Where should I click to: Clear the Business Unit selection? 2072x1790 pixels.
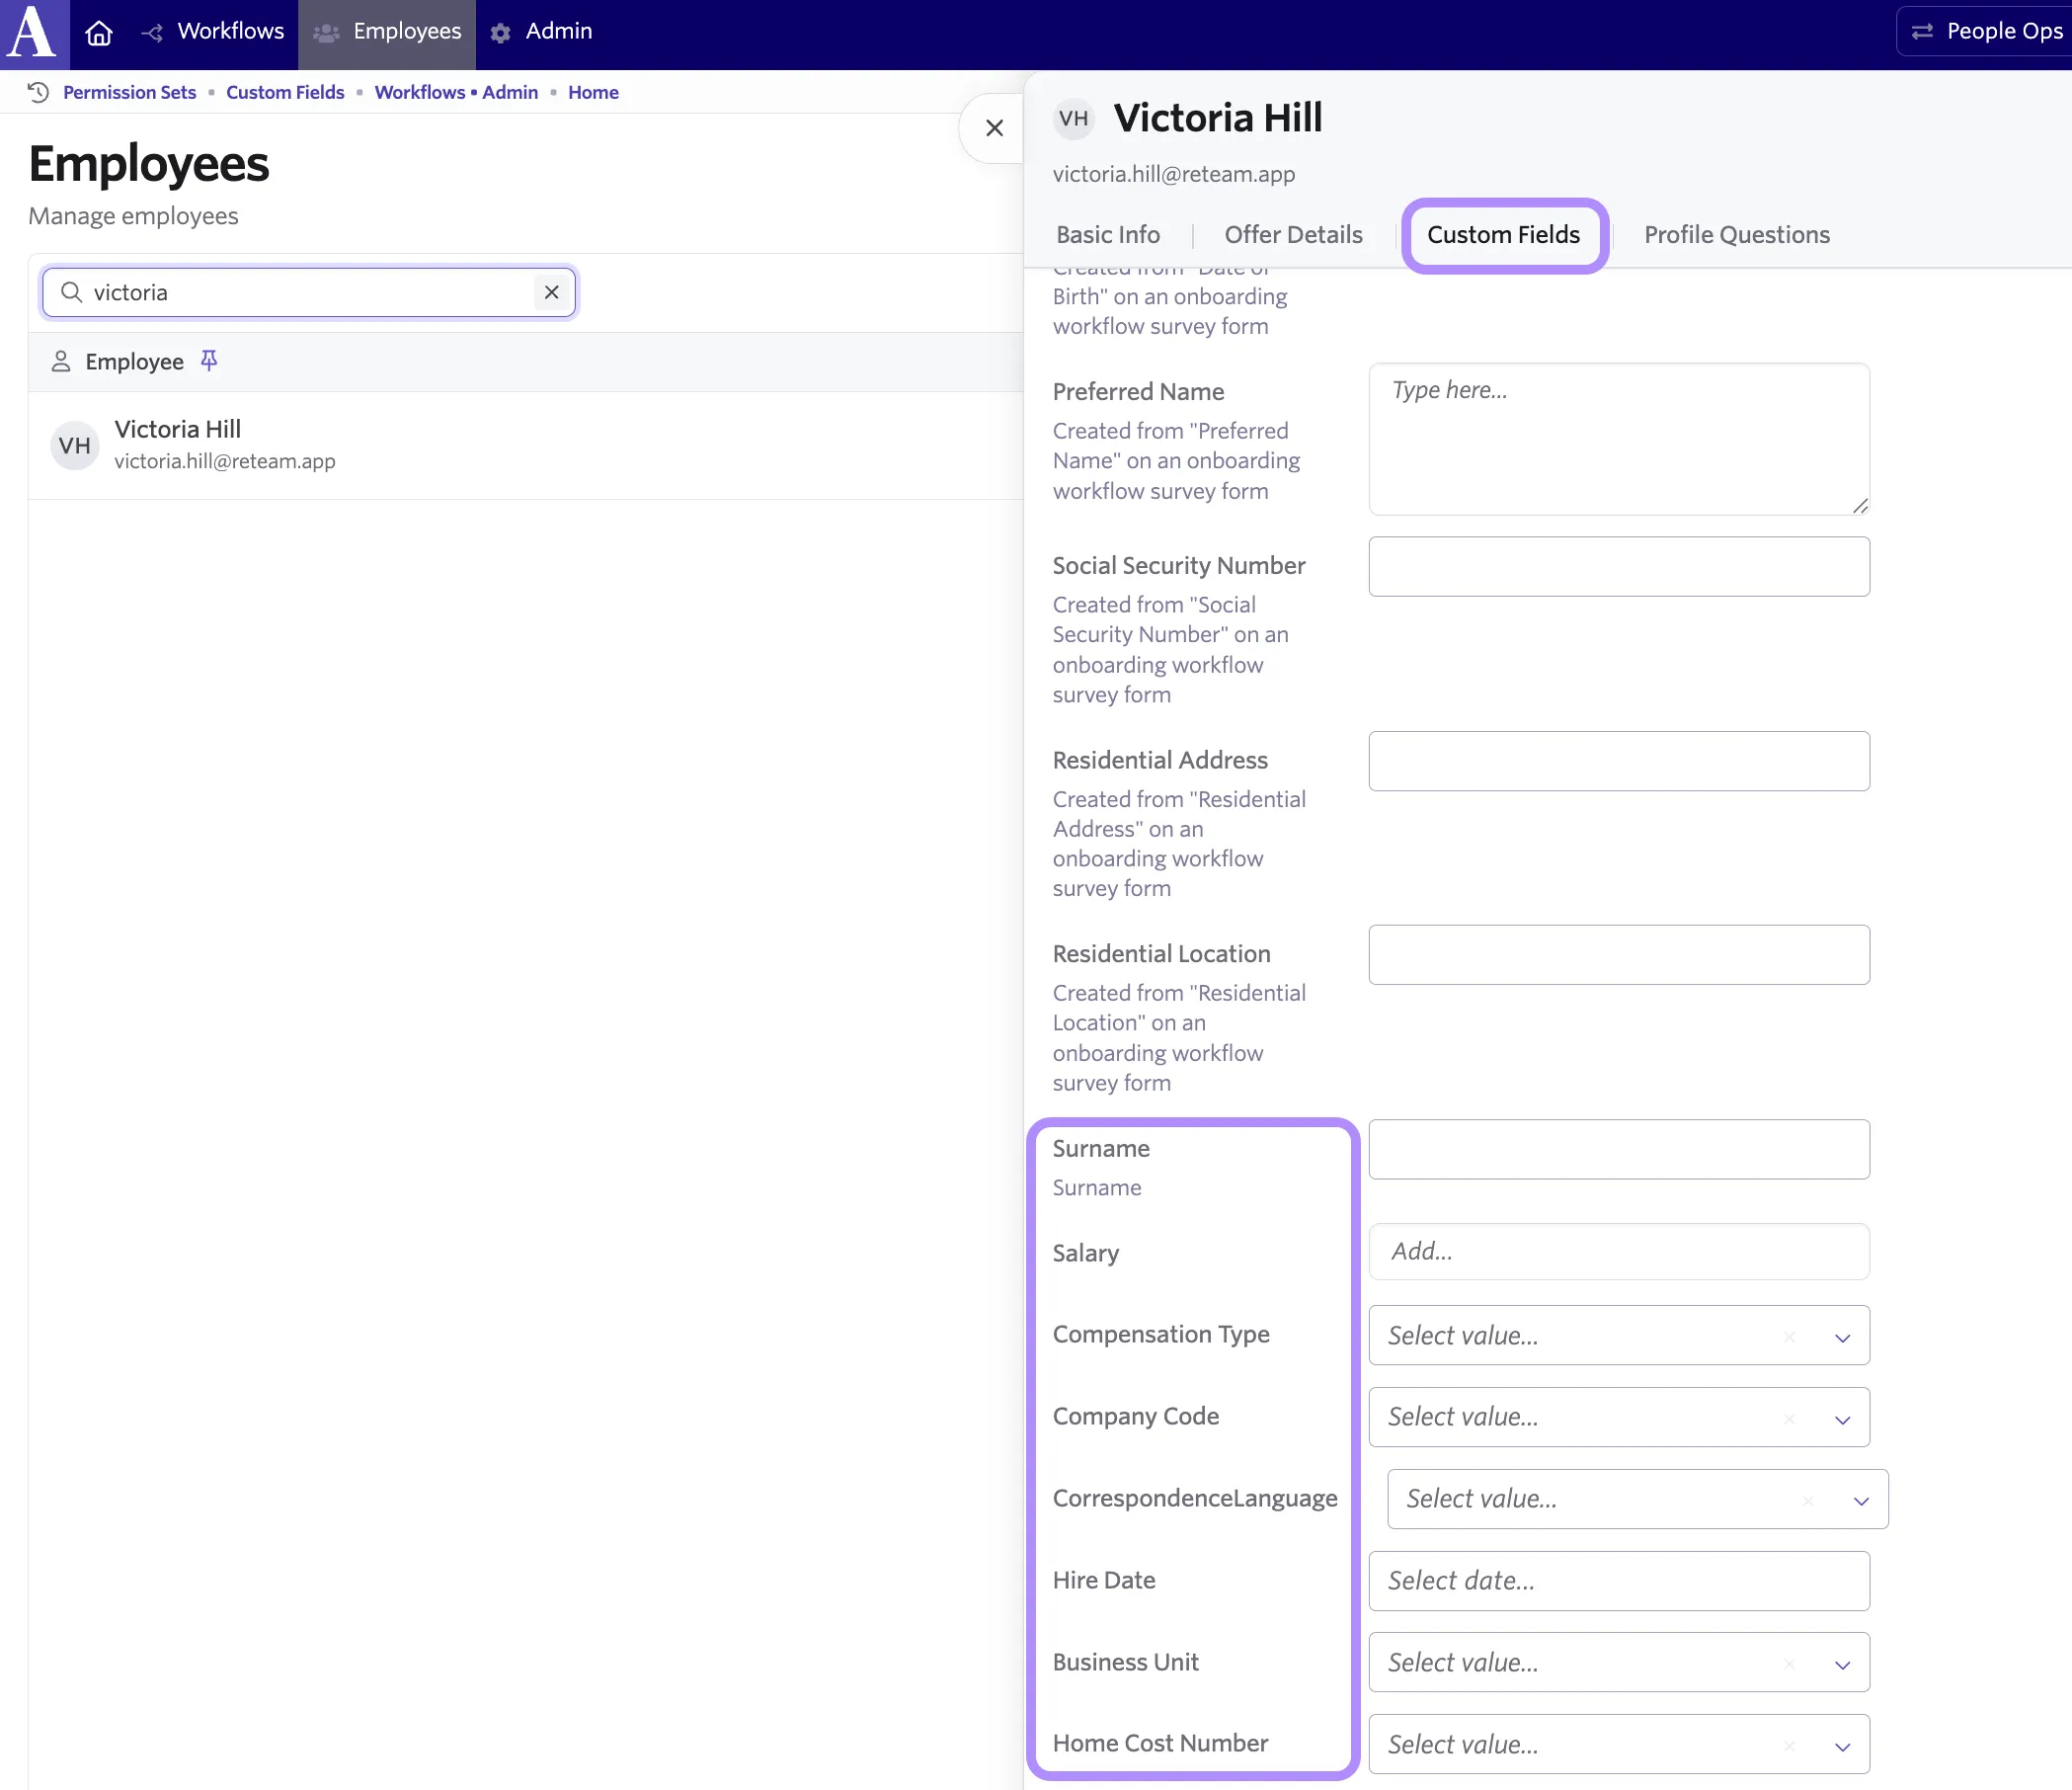pyautogui.click(x=1789, y=1663)
